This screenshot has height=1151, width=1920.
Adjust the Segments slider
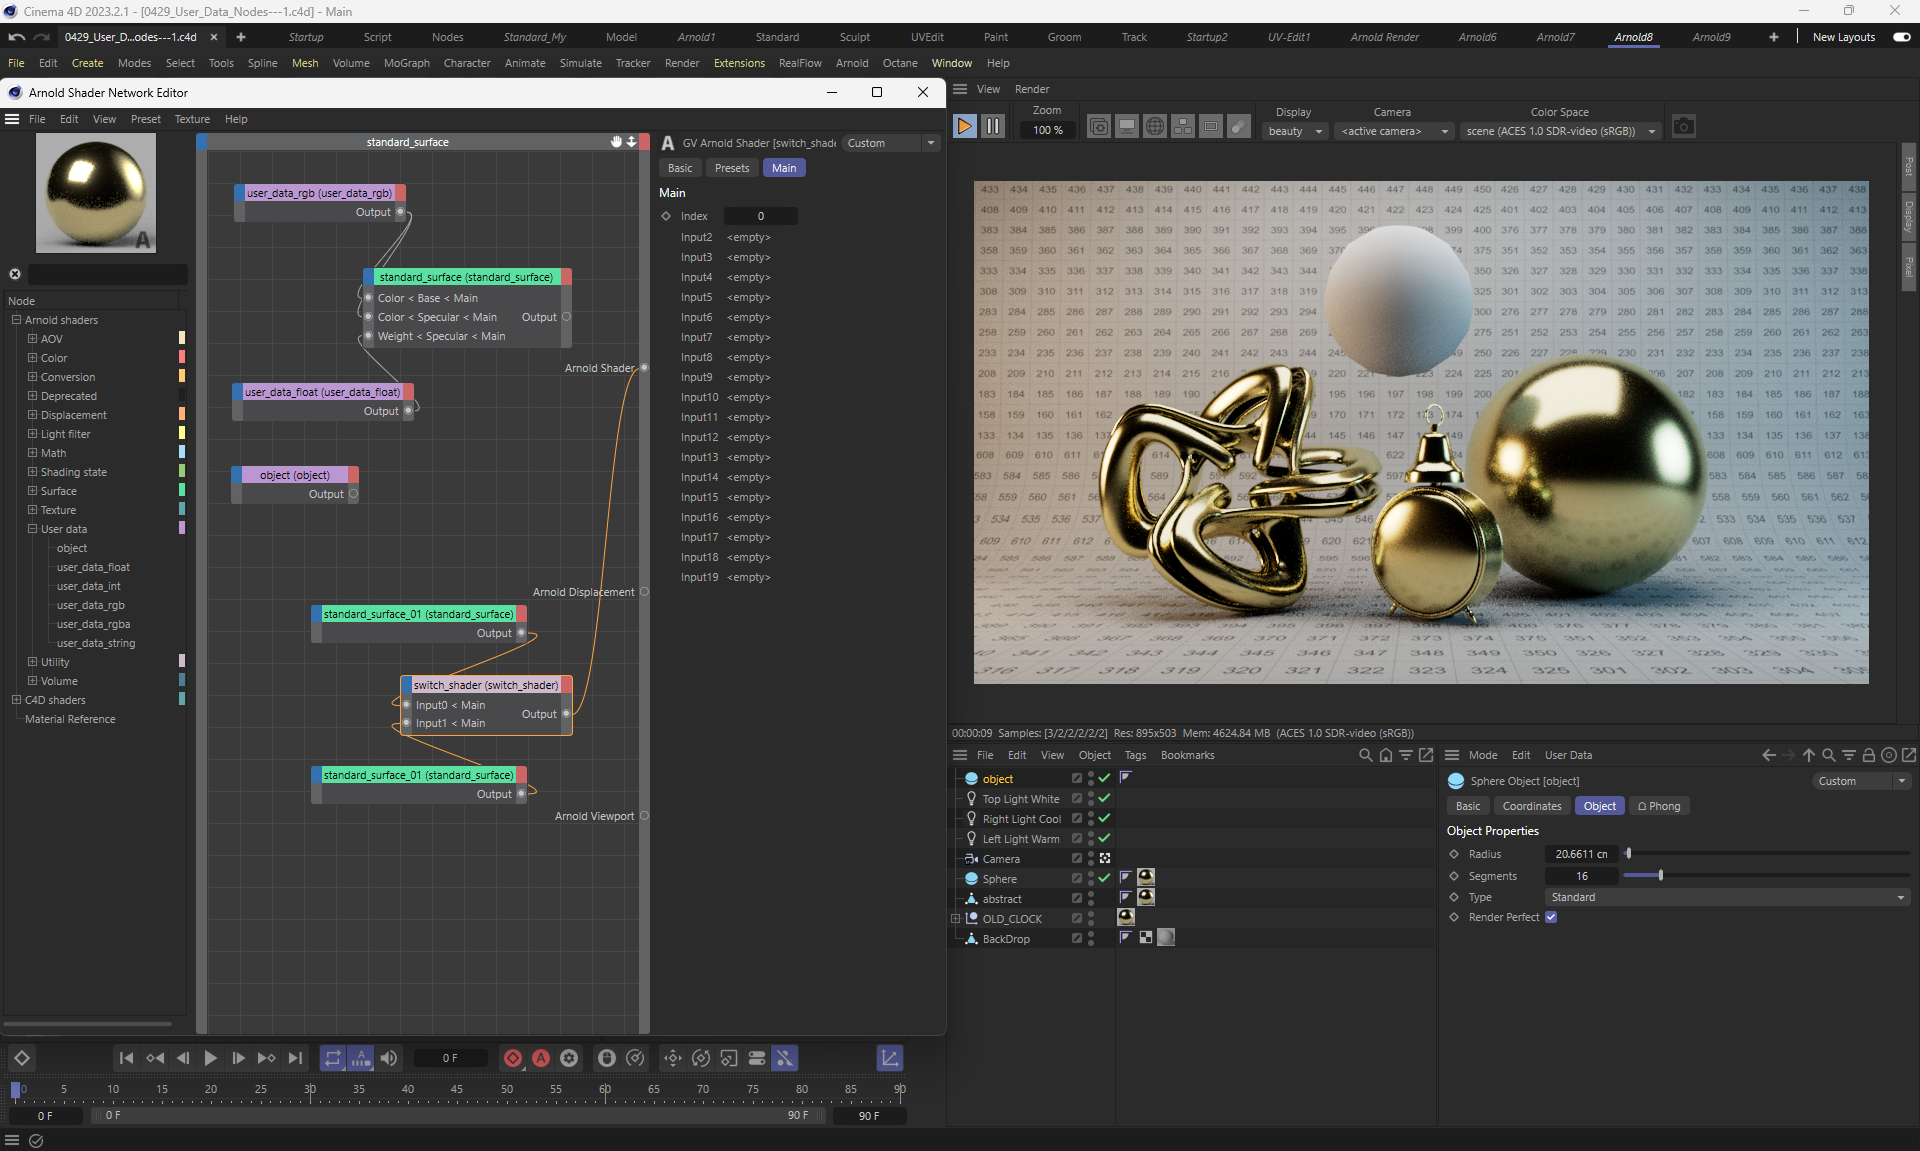[1660, 876]
